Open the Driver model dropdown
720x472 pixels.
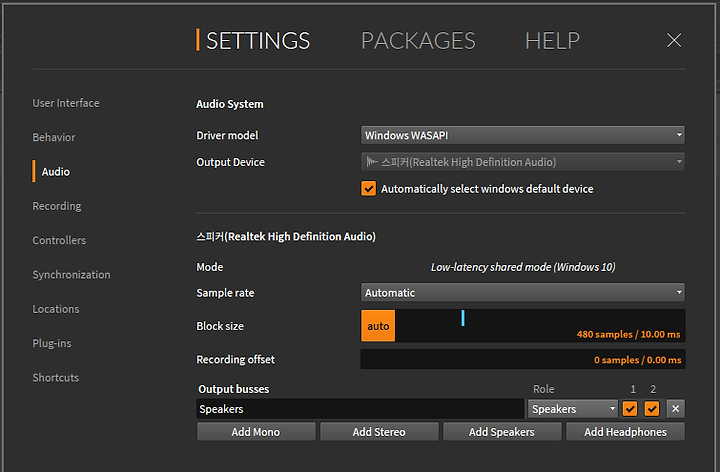523,135
